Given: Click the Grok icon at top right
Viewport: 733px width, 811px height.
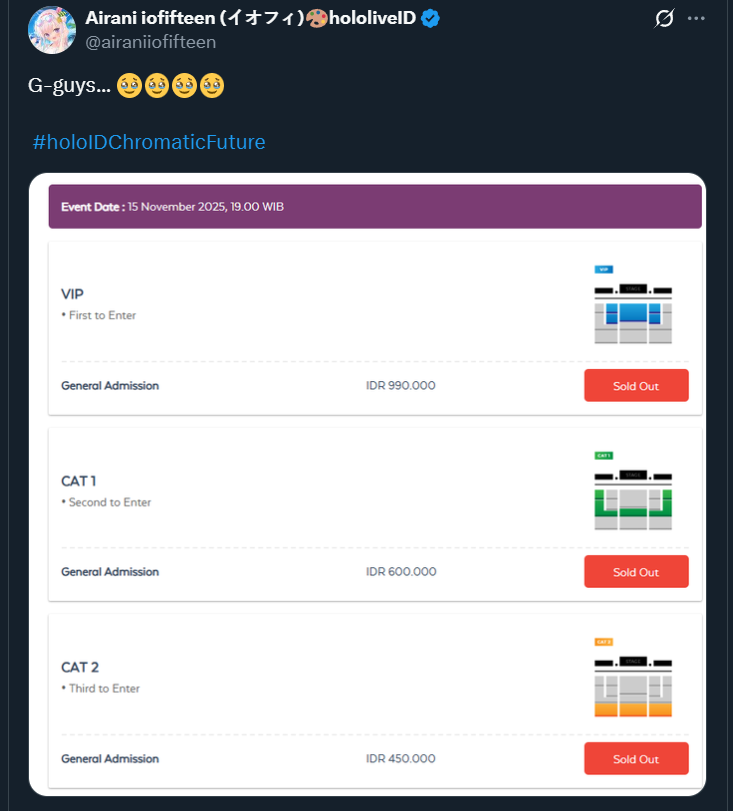Looking at the screenshot, I should coord(663,19).
